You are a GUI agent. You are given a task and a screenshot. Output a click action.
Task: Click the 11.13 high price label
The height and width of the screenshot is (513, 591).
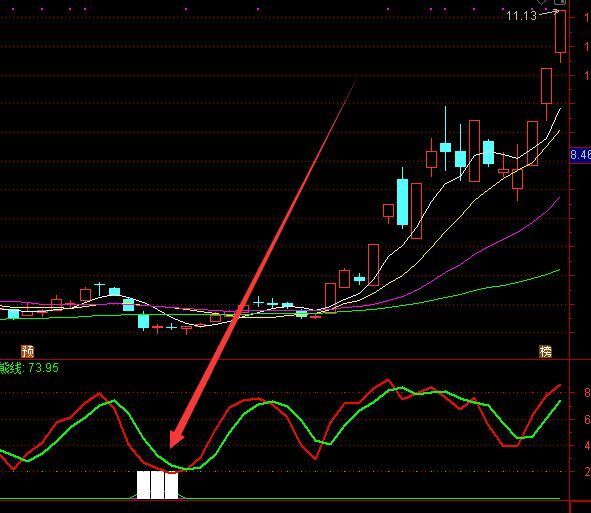tap(521, 16)
